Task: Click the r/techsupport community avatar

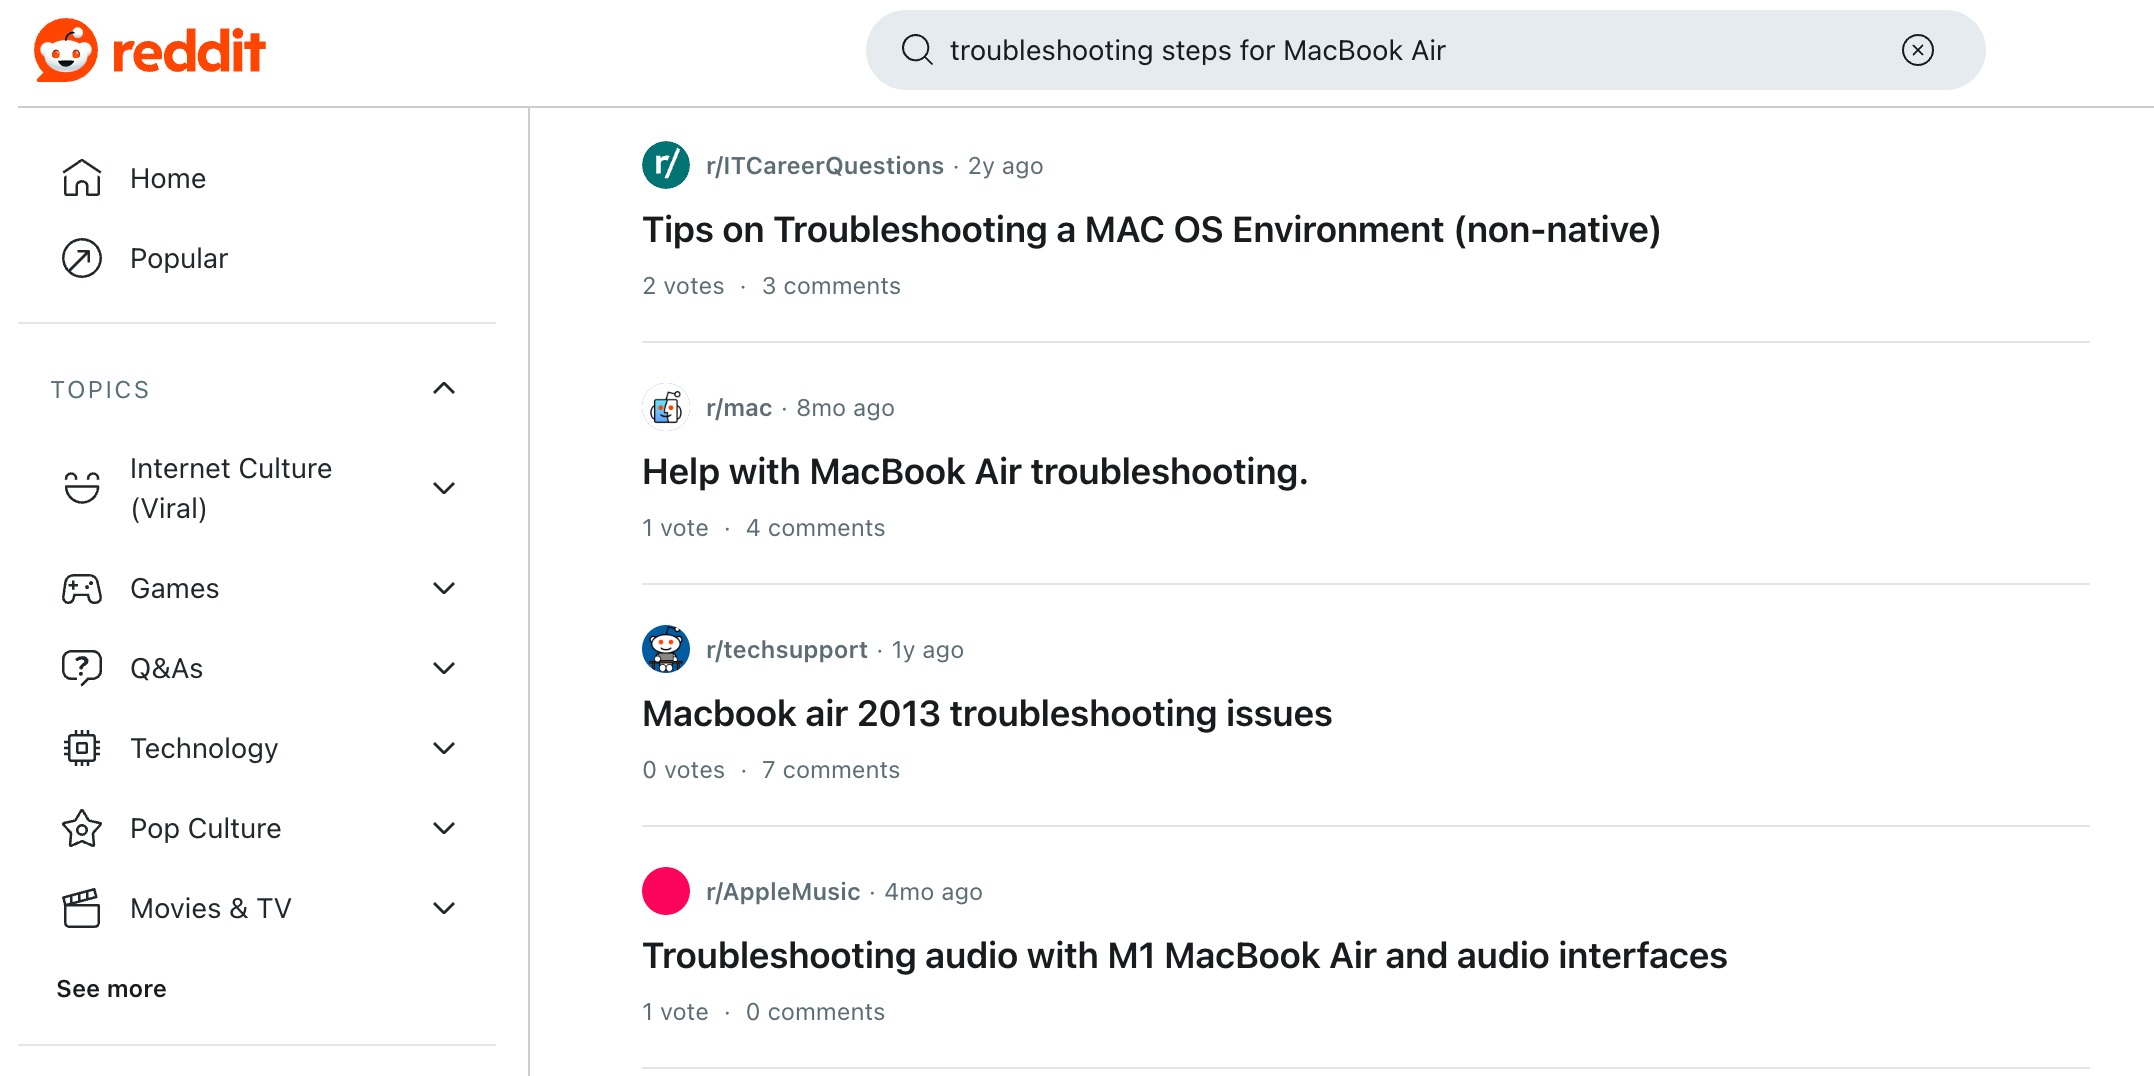Action: point(666,649)
